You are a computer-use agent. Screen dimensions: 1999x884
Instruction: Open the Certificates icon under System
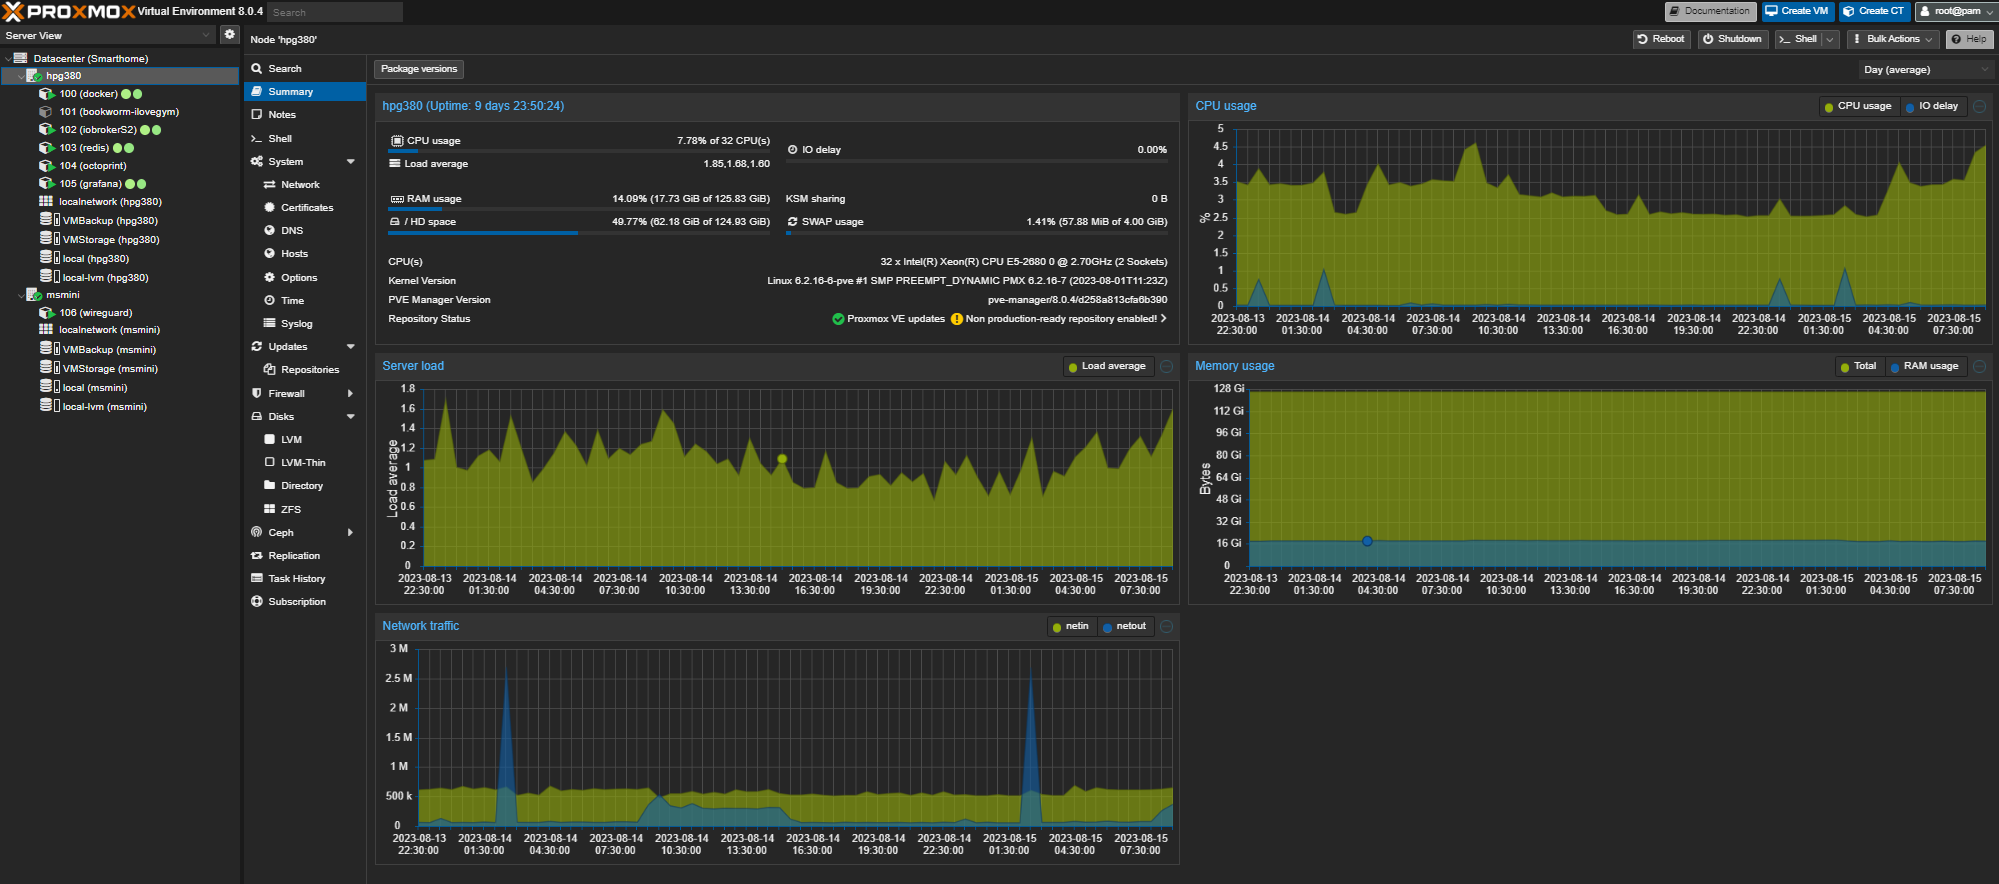tap(269, 207)
